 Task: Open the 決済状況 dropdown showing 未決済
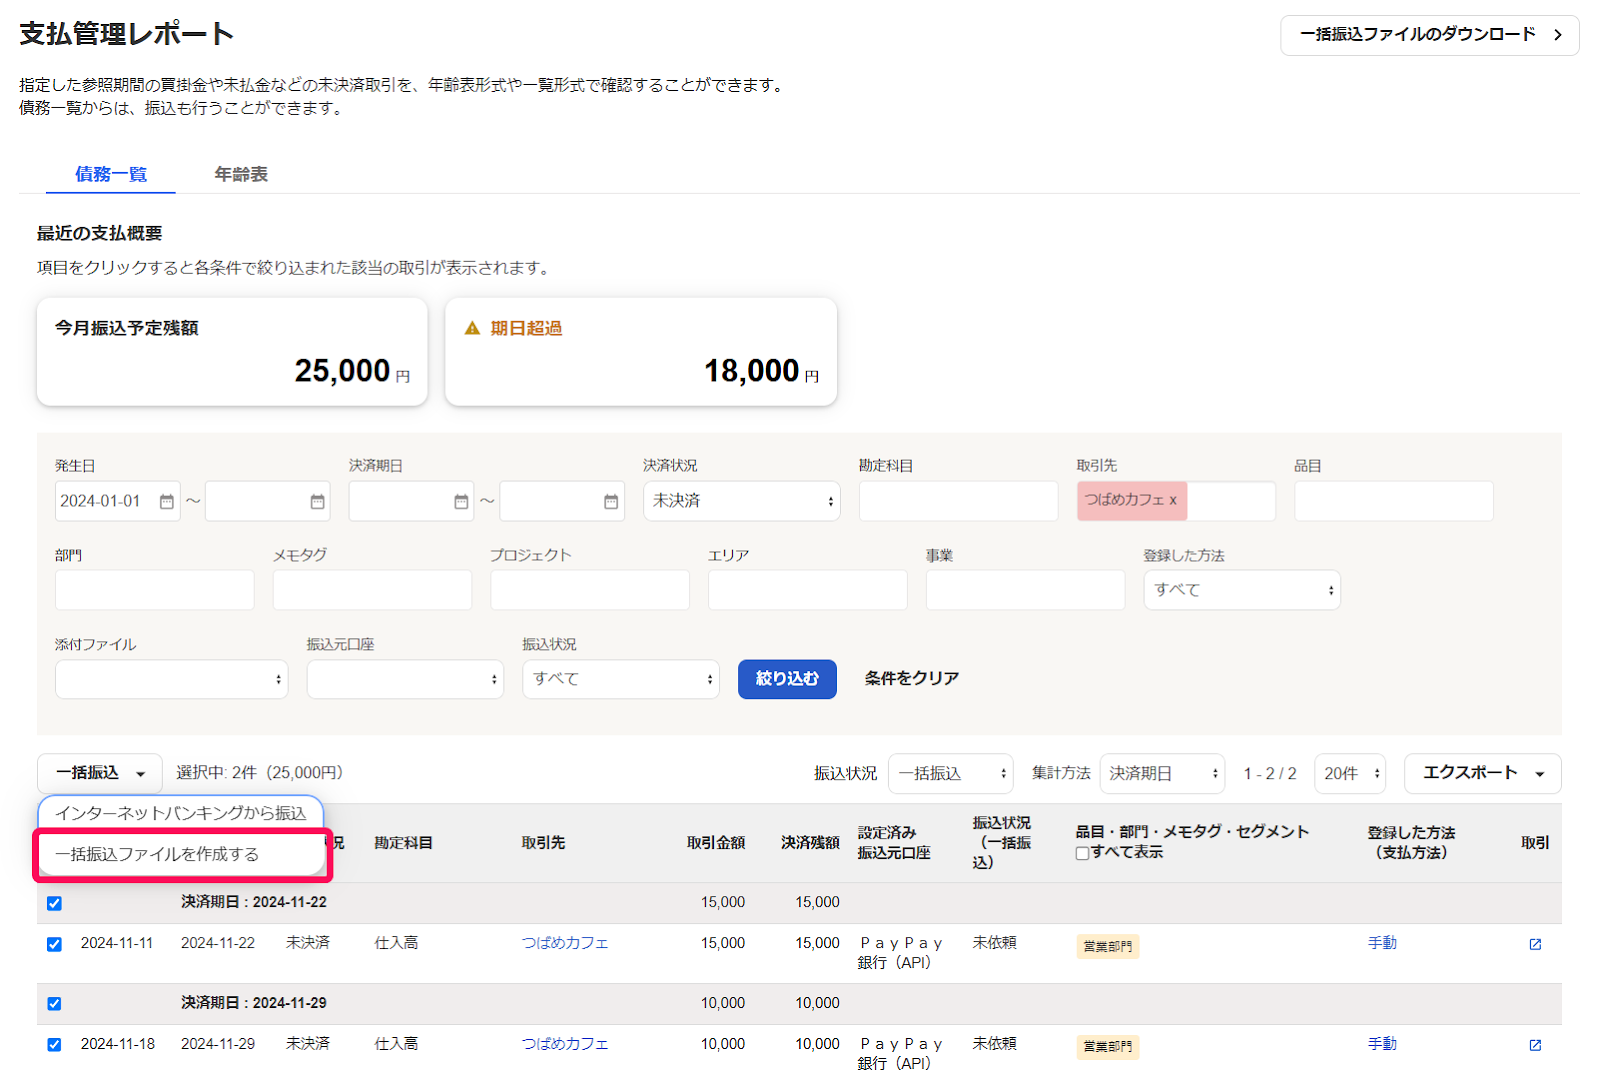click(741, 501)
